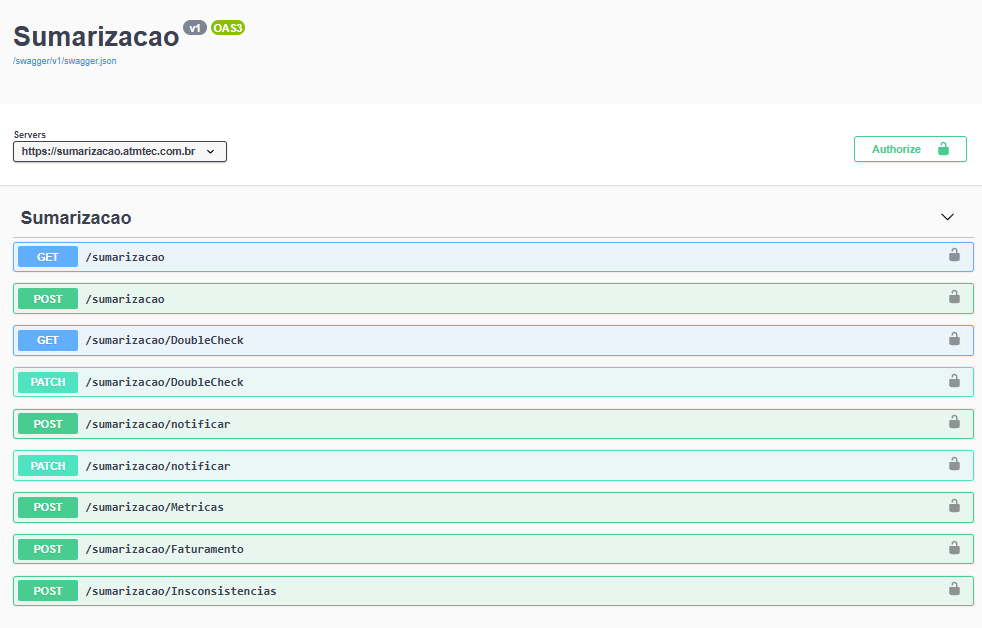The height and width of the screenshot is (628, 982).
Task: Collapse the Sumarizacao section with chevron
Action: 947,217
